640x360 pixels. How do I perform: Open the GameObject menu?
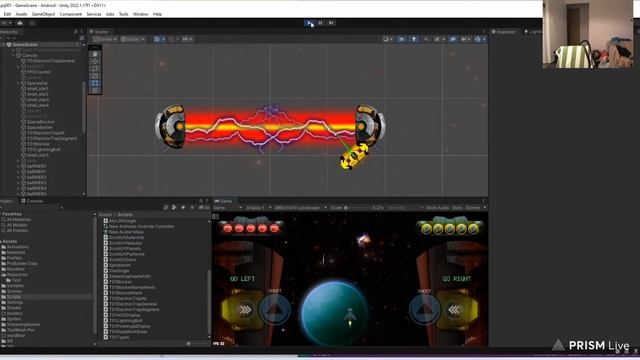tap(43, 14)
